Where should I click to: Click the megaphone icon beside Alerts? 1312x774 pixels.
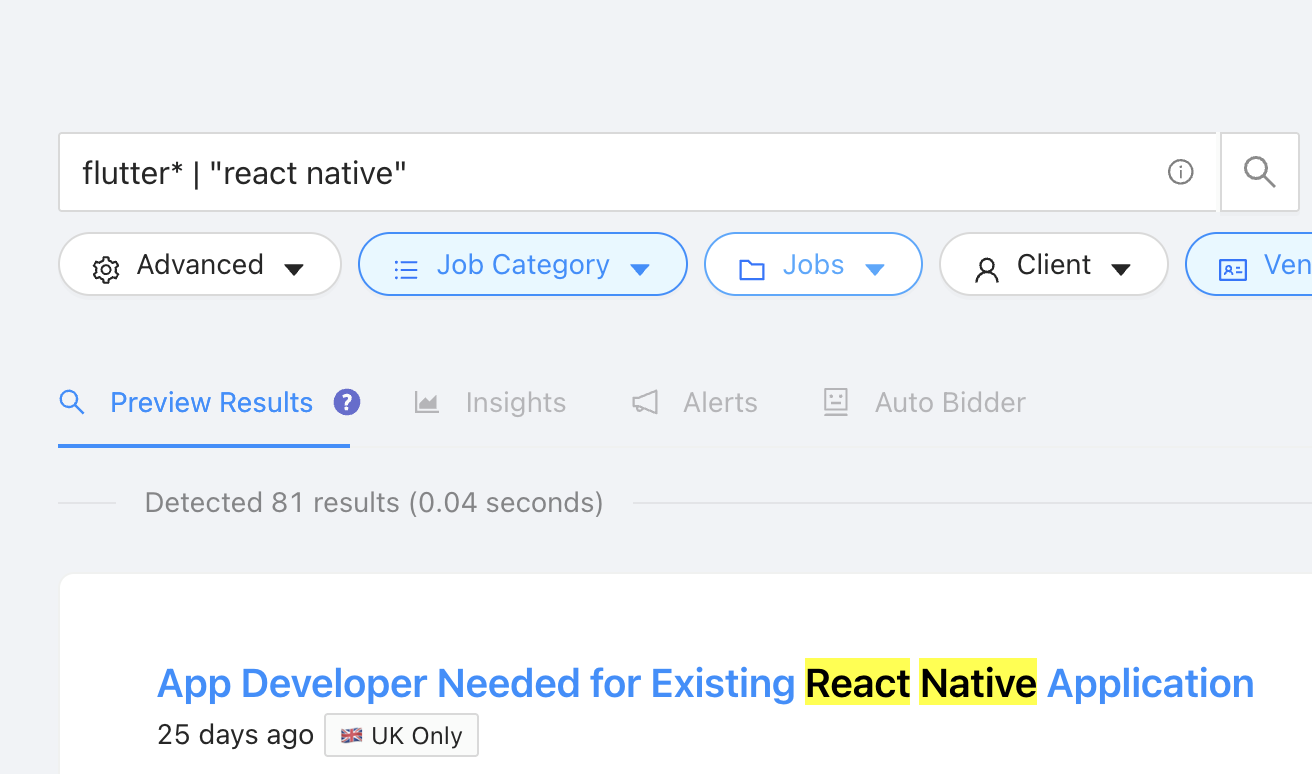coord(645,402)
